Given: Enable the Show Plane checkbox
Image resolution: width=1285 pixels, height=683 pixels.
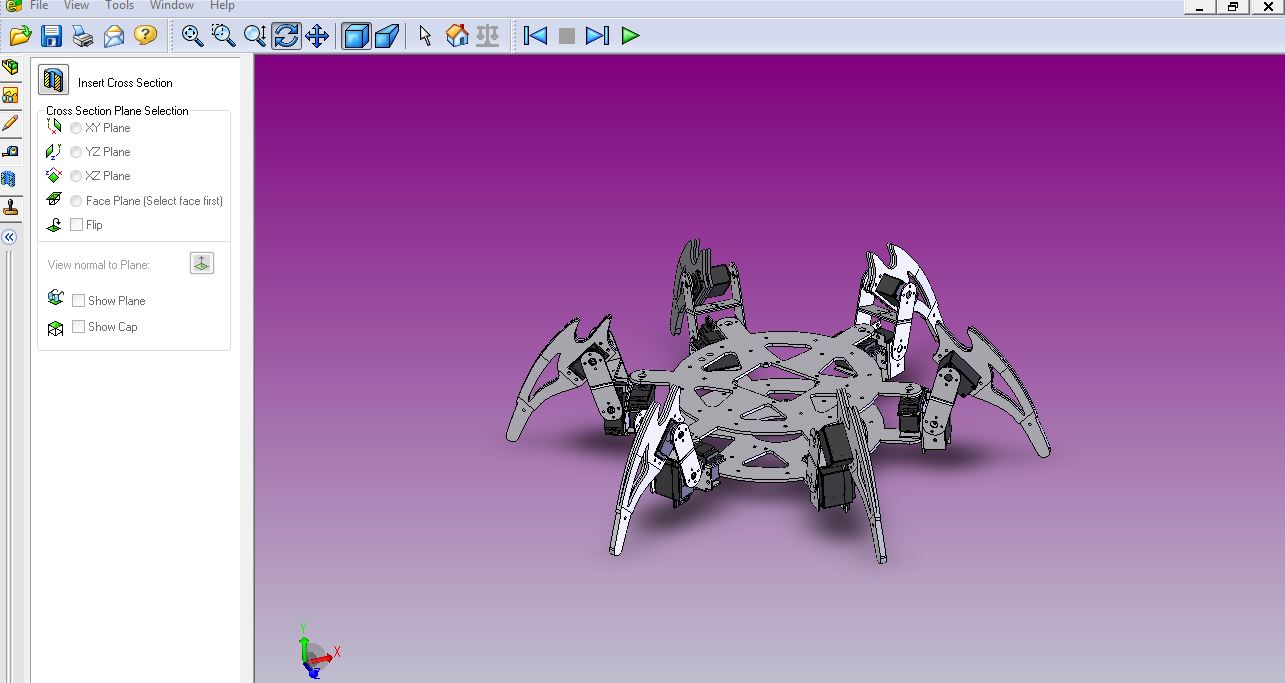Looking at the screenshot, I should pos(78,301).
